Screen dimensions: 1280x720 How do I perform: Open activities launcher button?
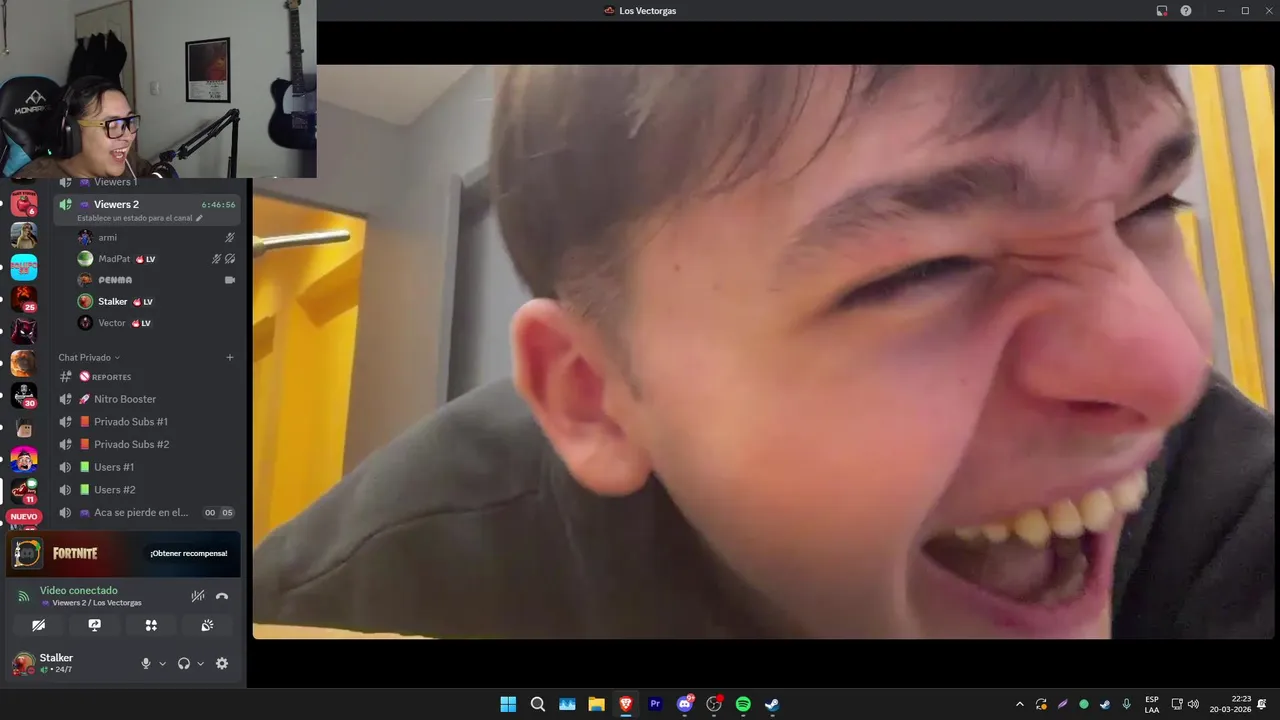(151, 625)
